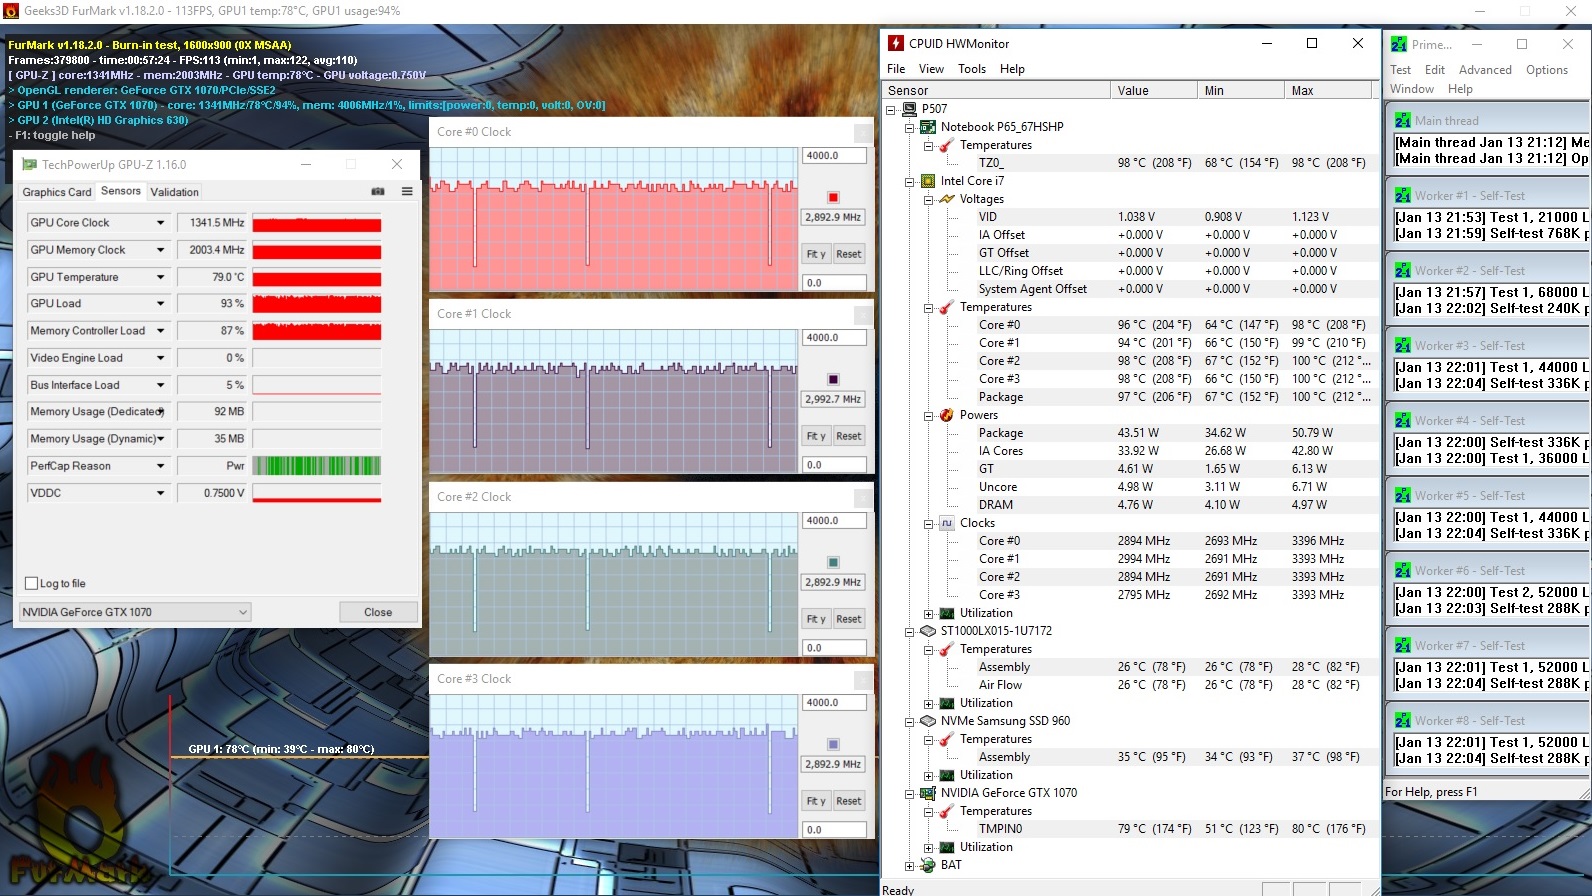Click the CPUID HWMonitor title bar icon
This screenshot has width=1592, height=896.
(x=897, y=43)
